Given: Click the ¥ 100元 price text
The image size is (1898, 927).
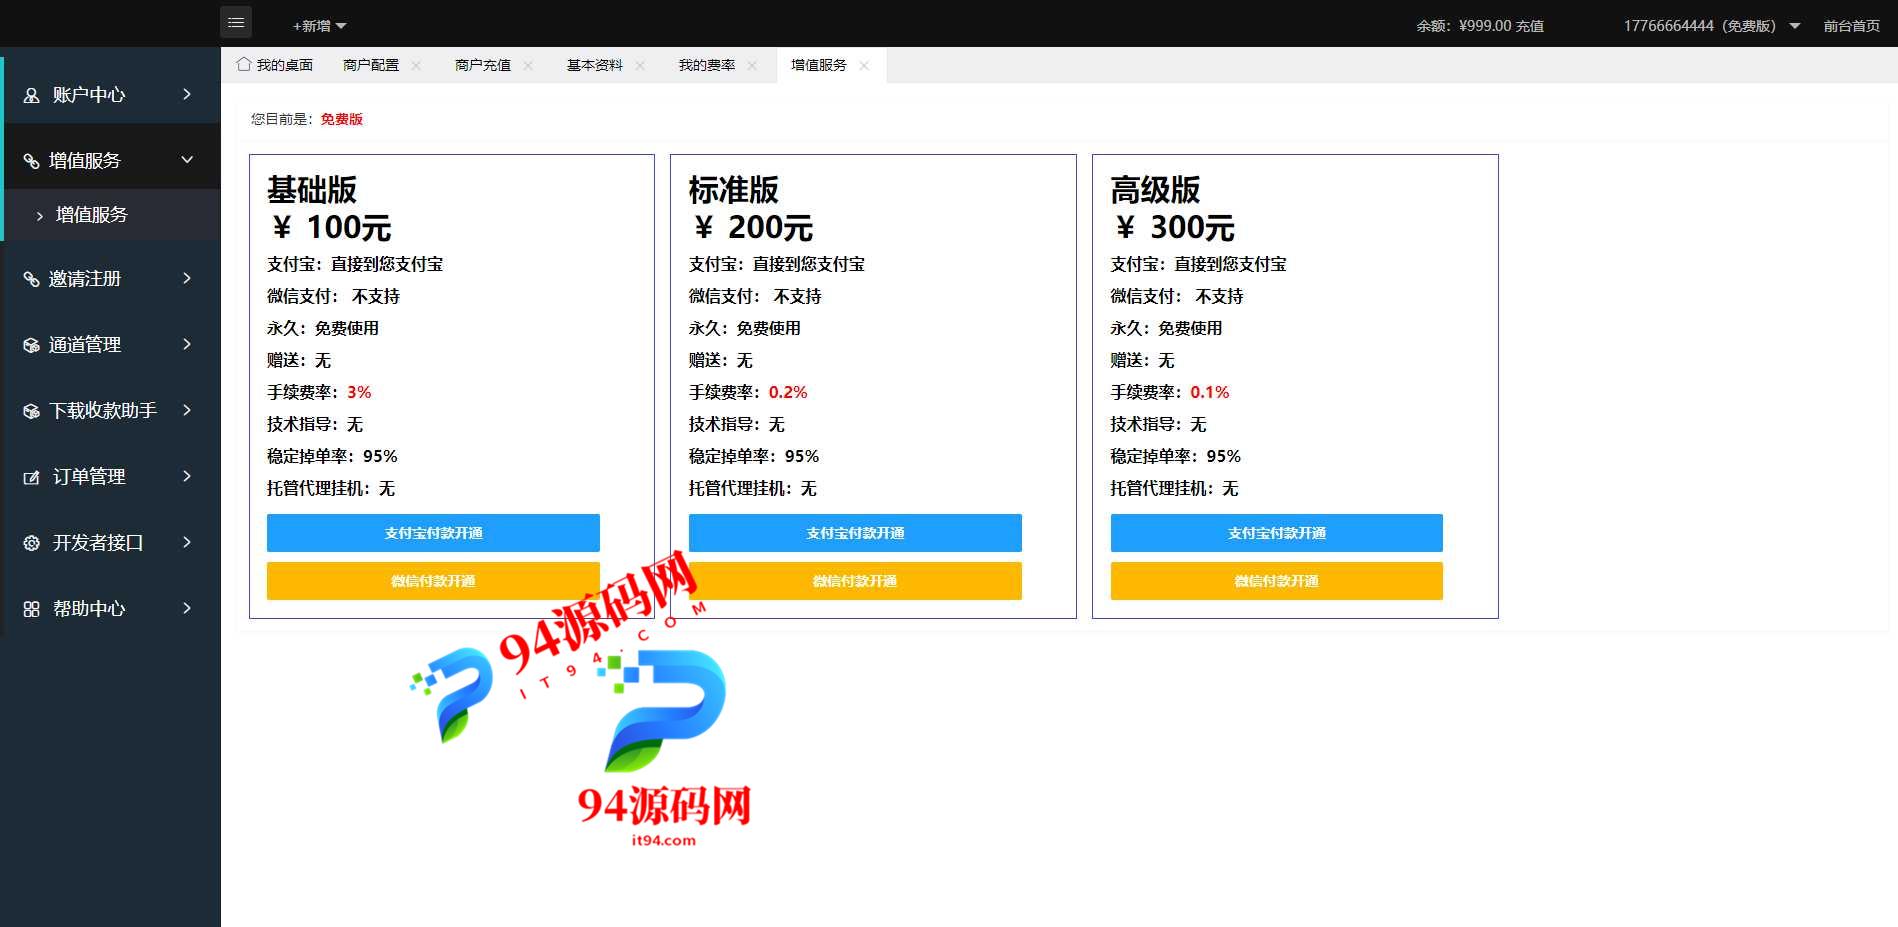Looking at the screenshot, I should coord(331,228).
